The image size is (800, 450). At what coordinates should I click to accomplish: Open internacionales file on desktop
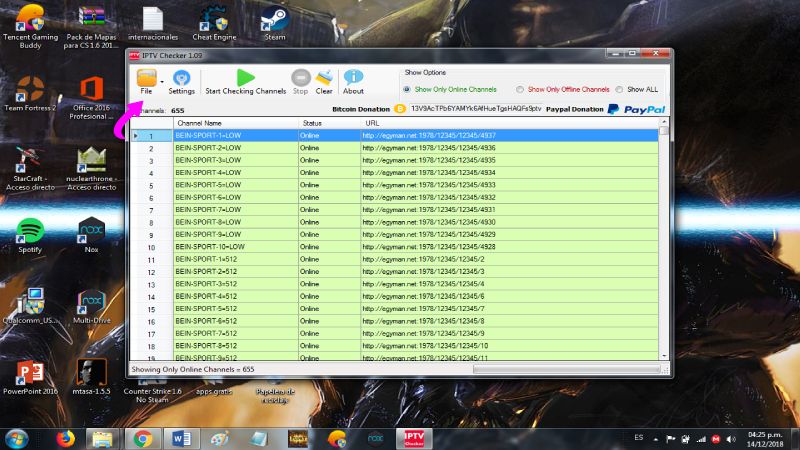(x=153, y=23)
